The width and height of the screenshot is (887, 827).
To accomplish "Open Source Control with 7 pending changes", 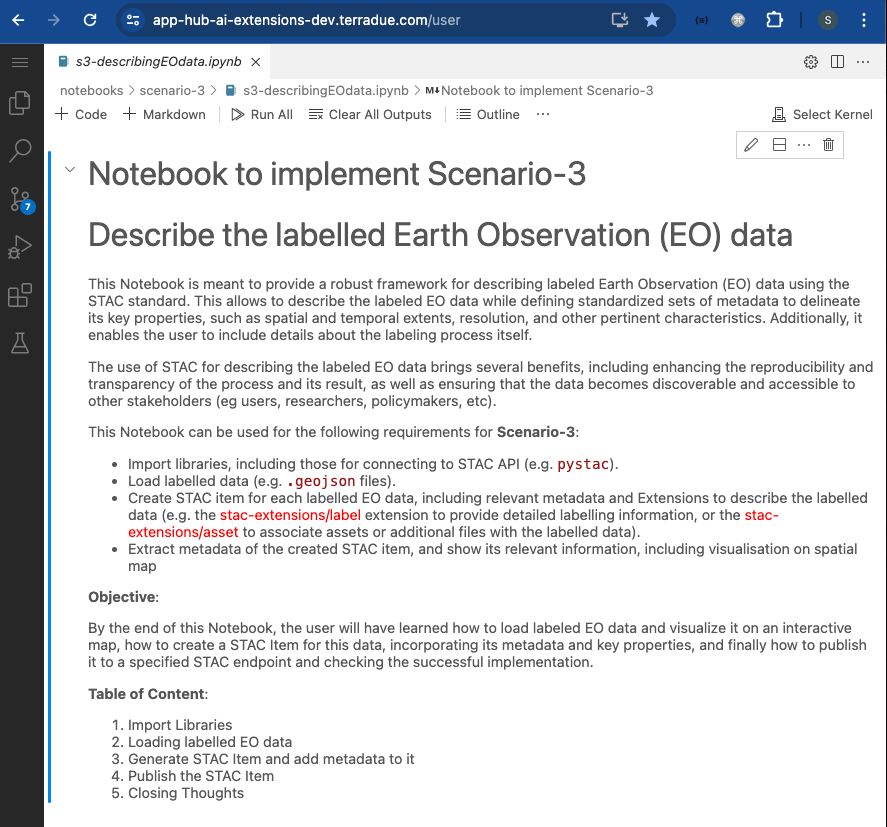I will click(20, 199).
